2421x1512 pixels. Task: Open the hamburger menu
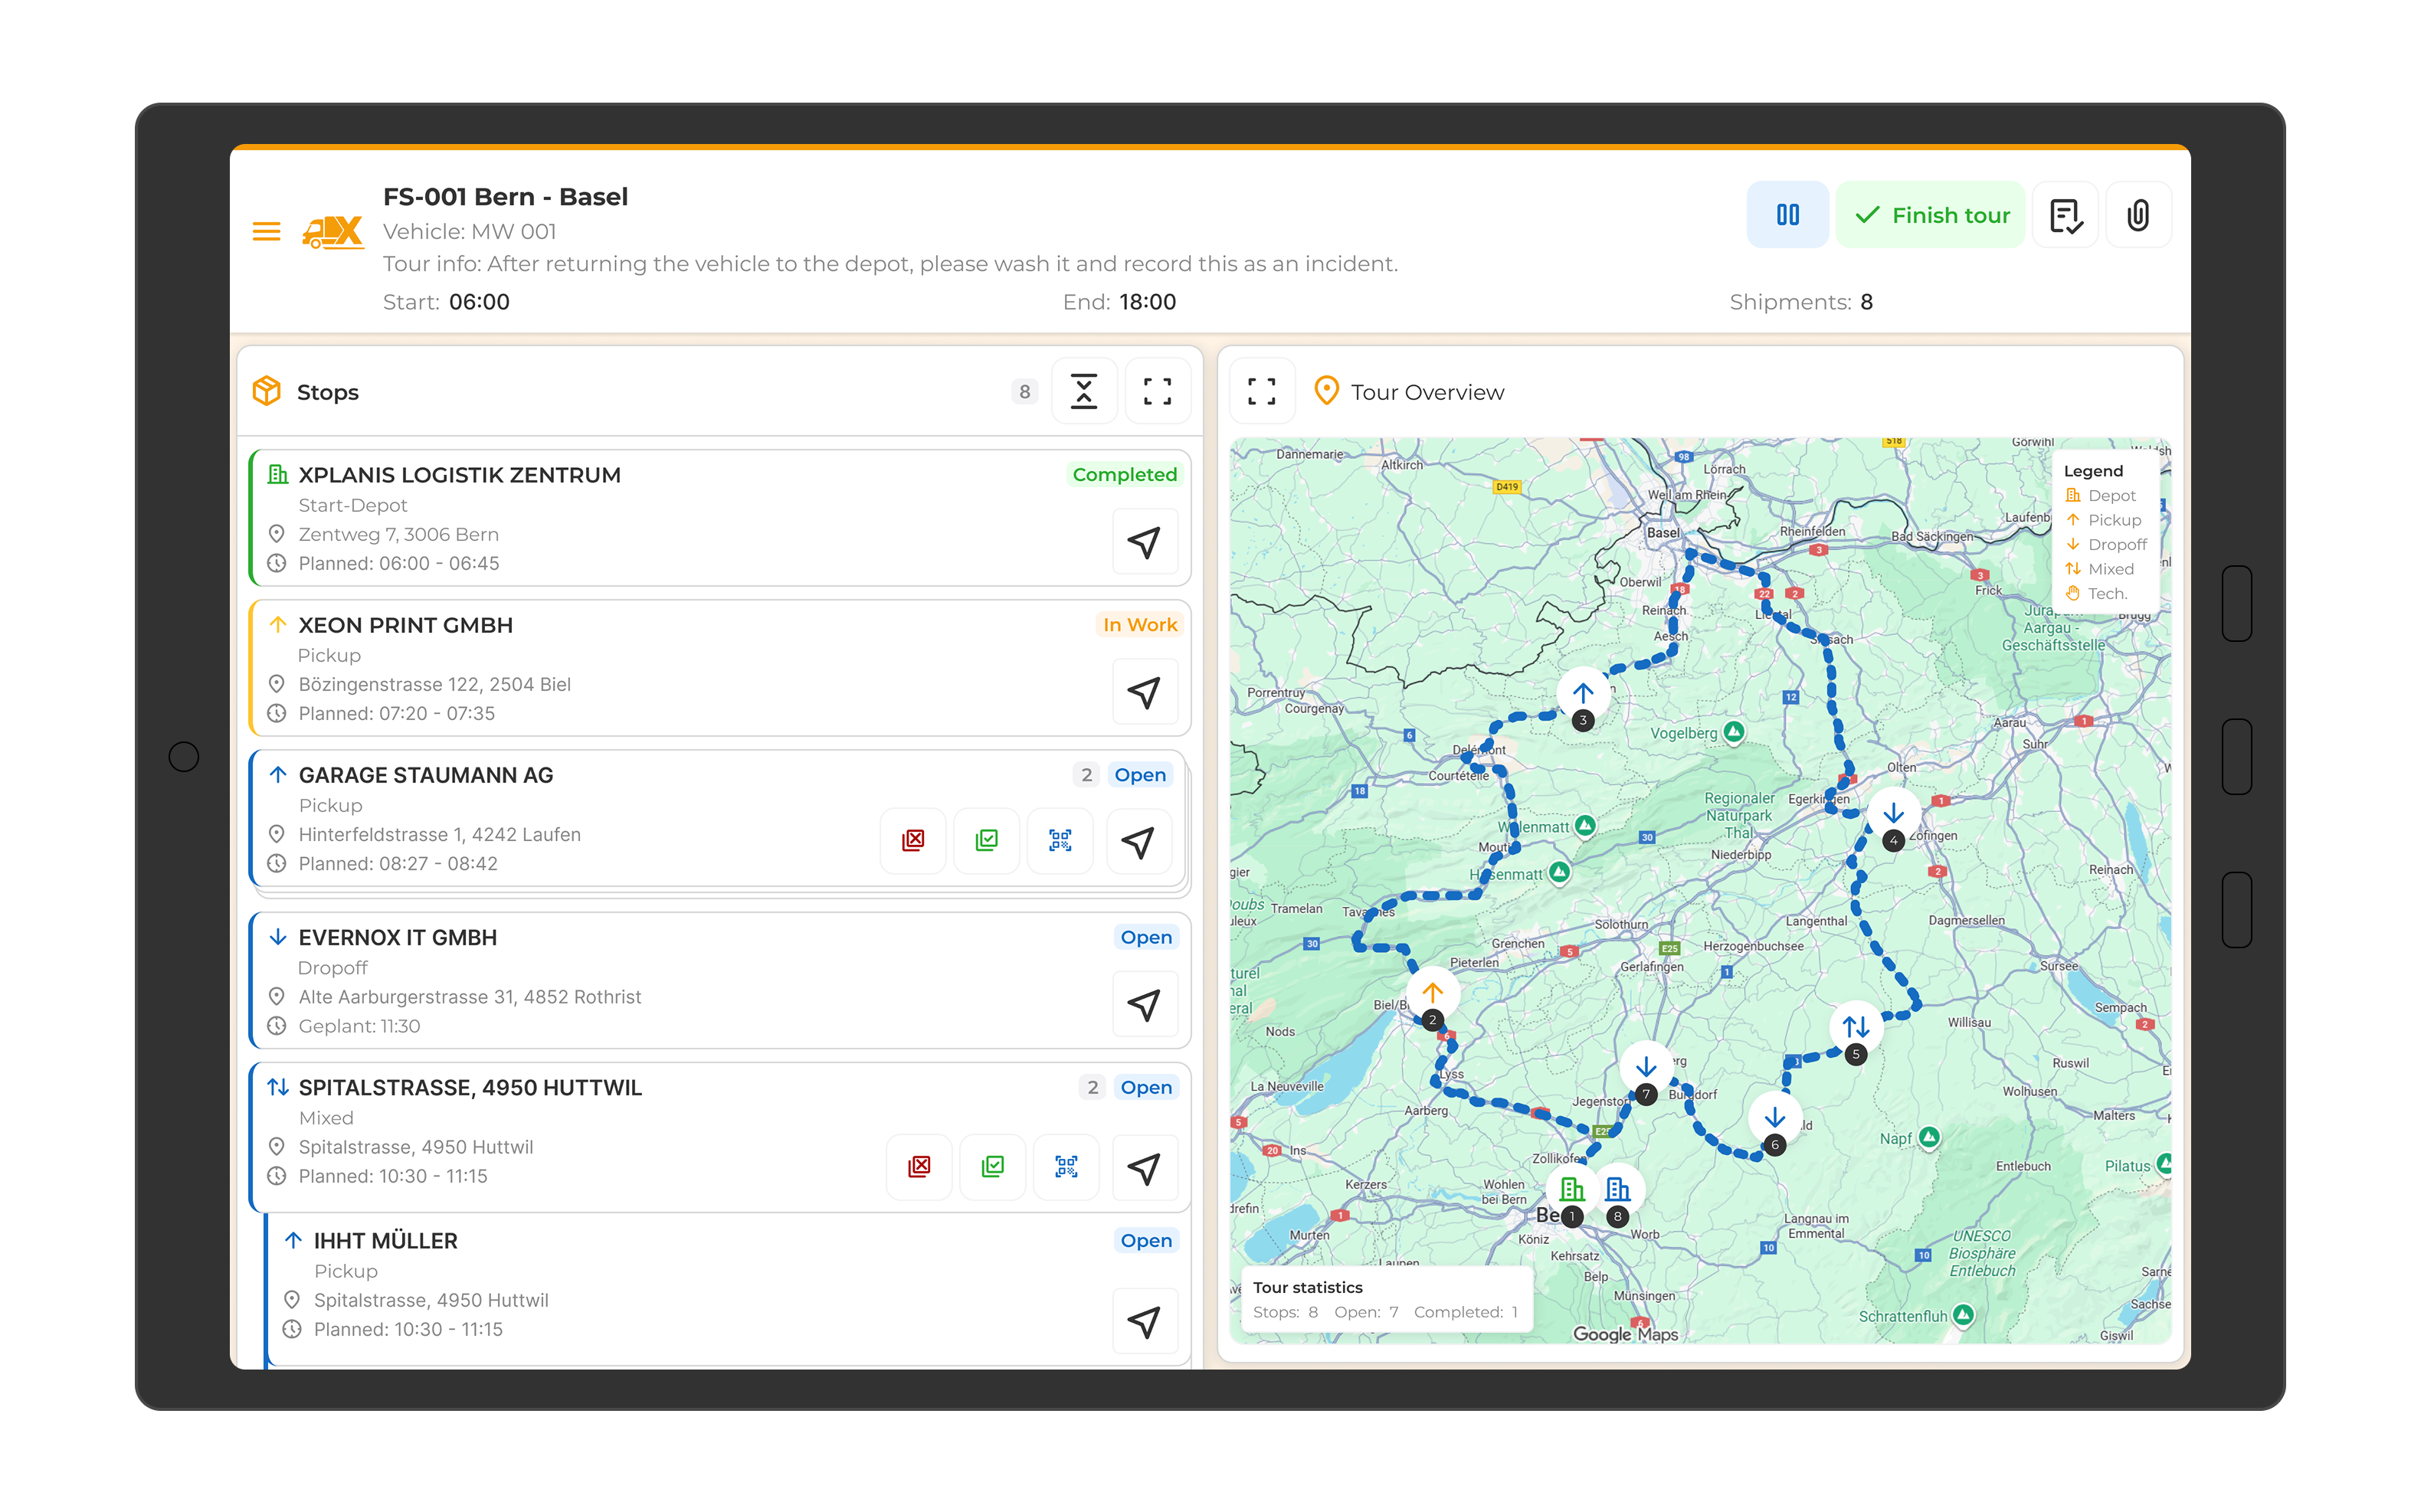pyautogui.click(x=266, y=232)
